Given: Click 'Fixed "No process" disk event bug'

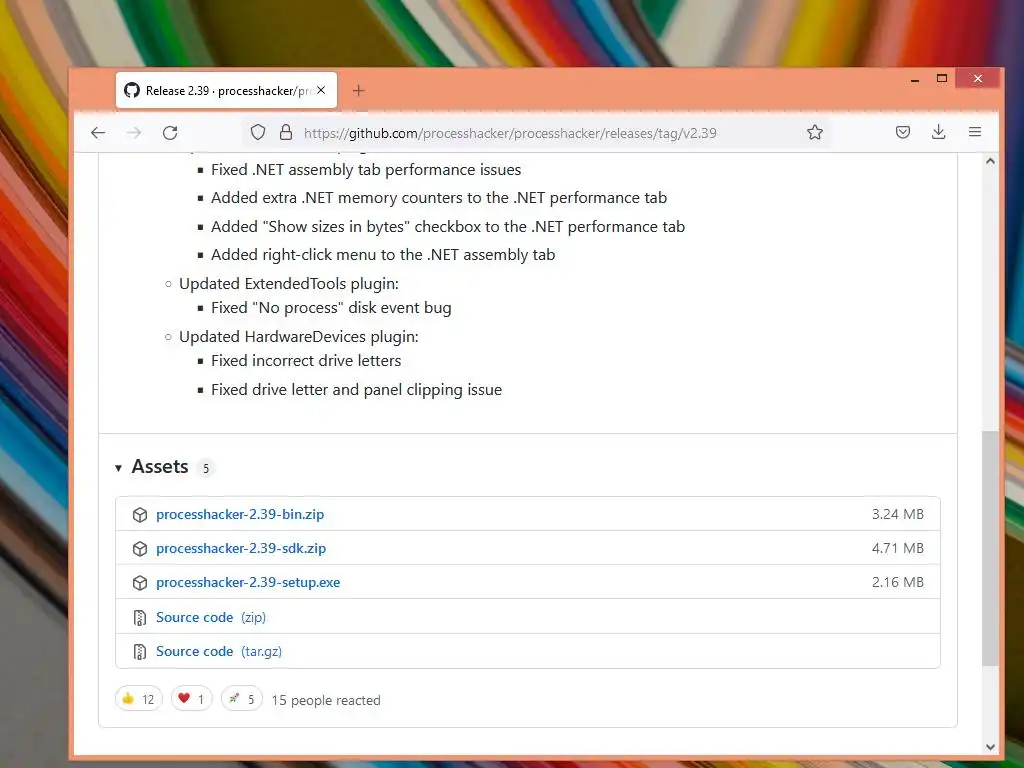Looking at the screenshot, I should [331, 308].
